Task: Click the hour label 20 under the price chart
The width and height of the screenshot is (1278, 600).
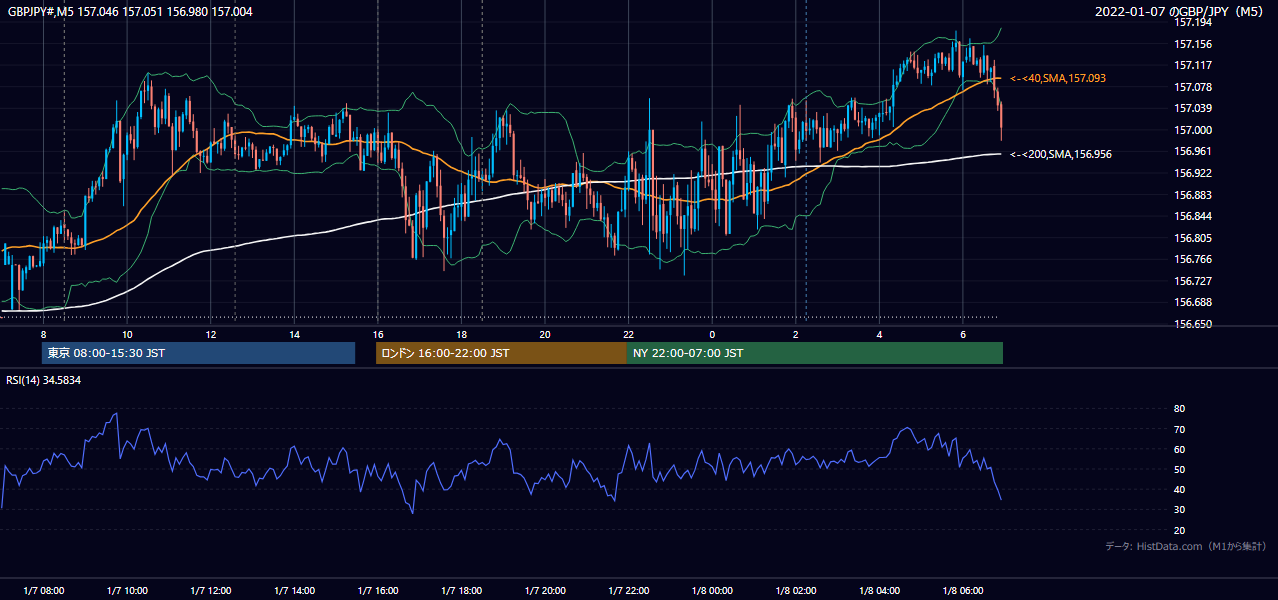Action: pos(545,334)
